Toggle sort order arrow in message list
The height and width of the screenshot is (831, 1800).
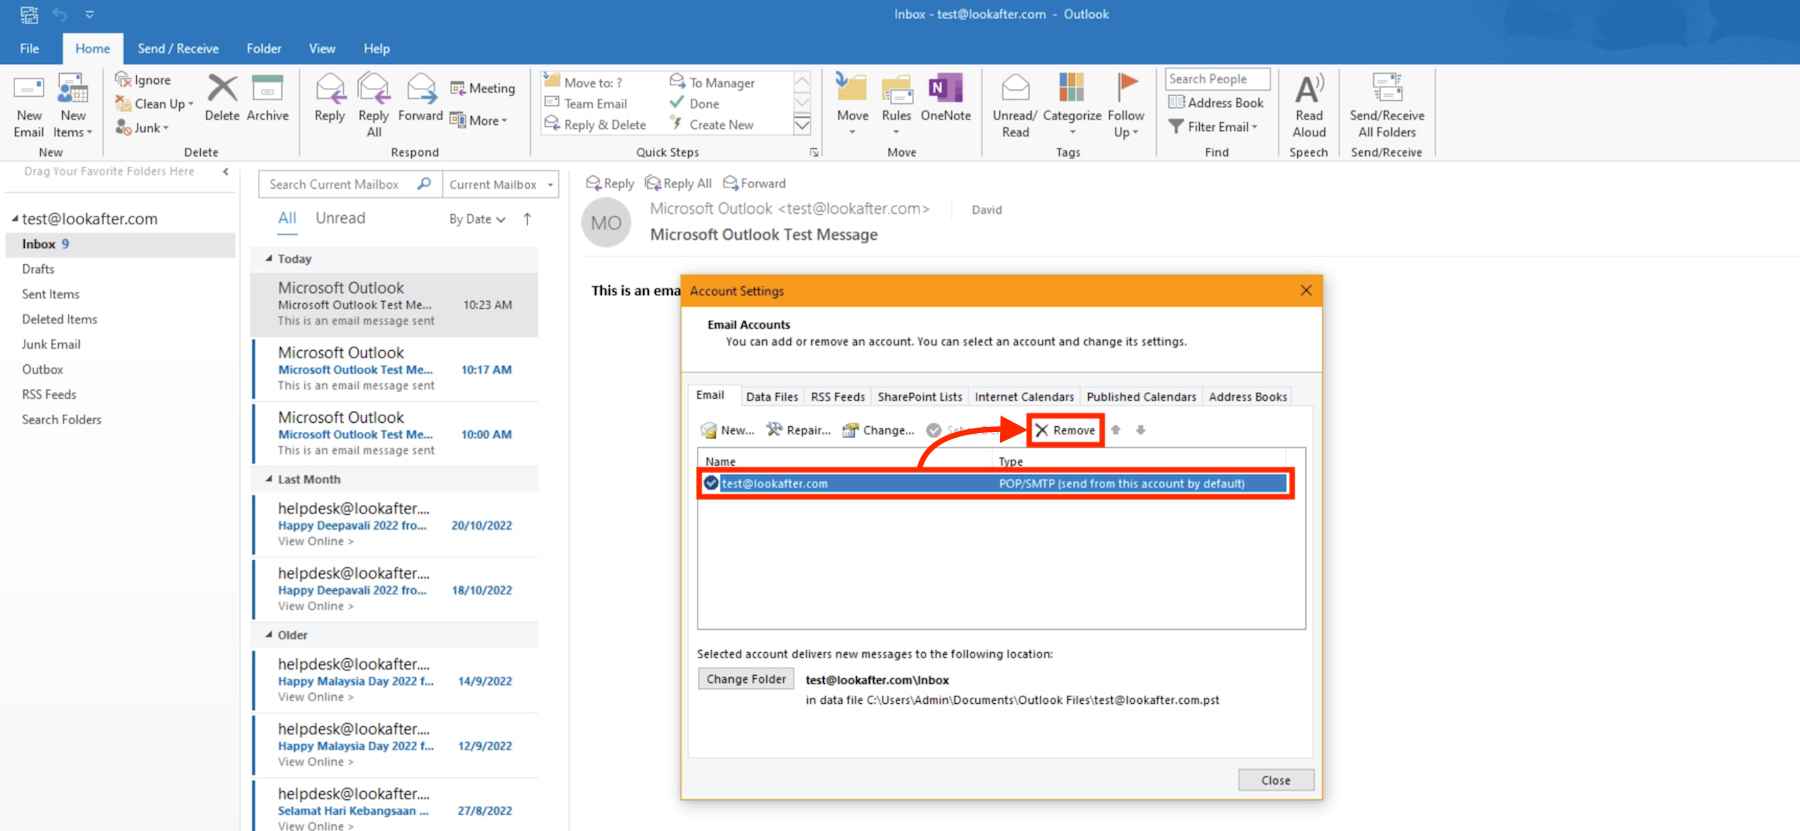527,219
